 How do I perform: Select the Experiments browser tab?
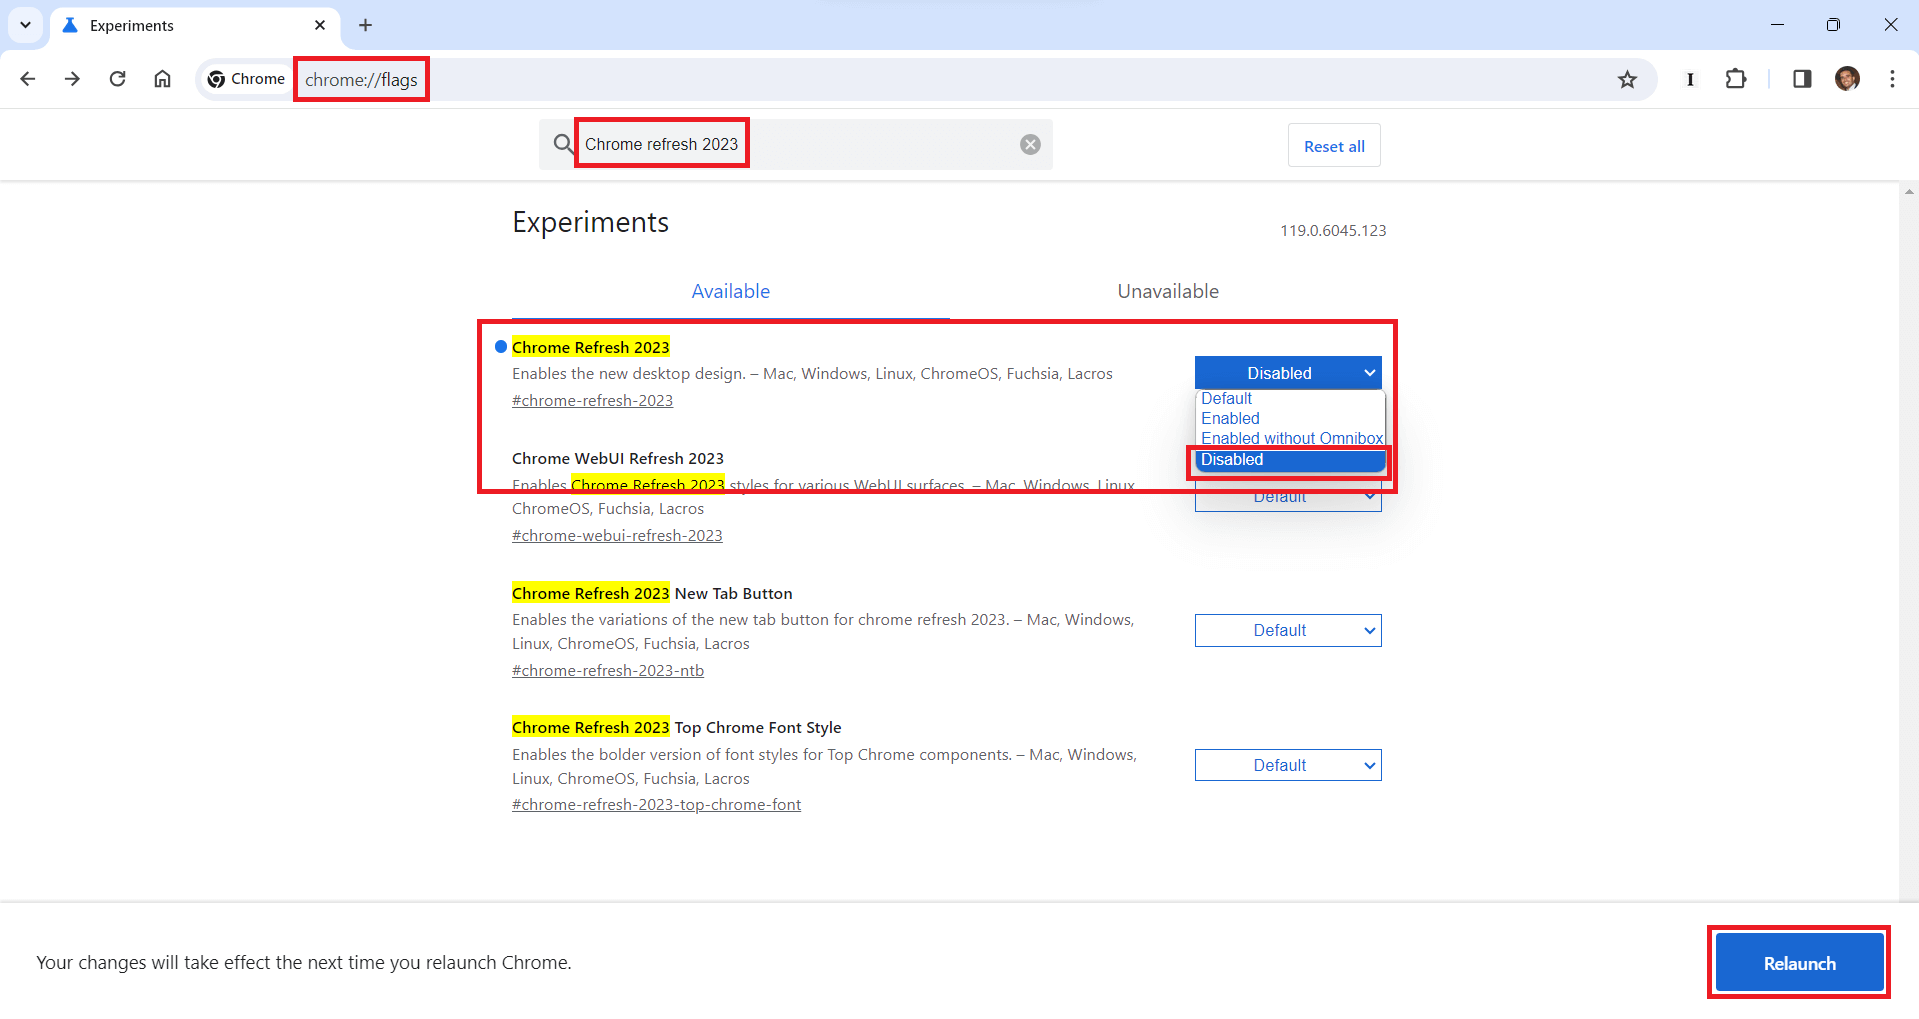coord(195,25)
